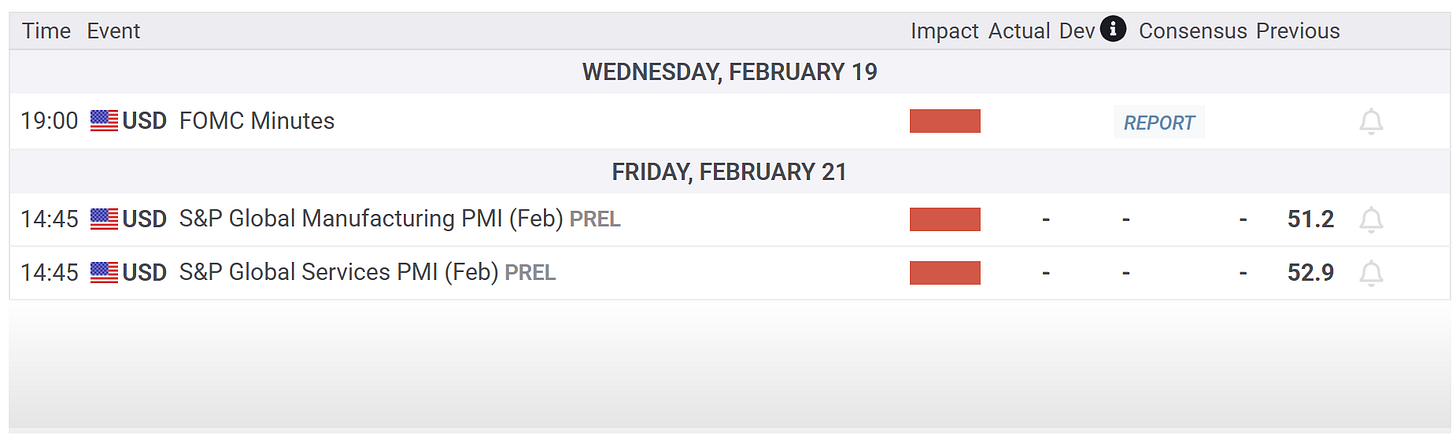Click previous value 51.2 on Manufacturing PMI

tap(1311, 219)
